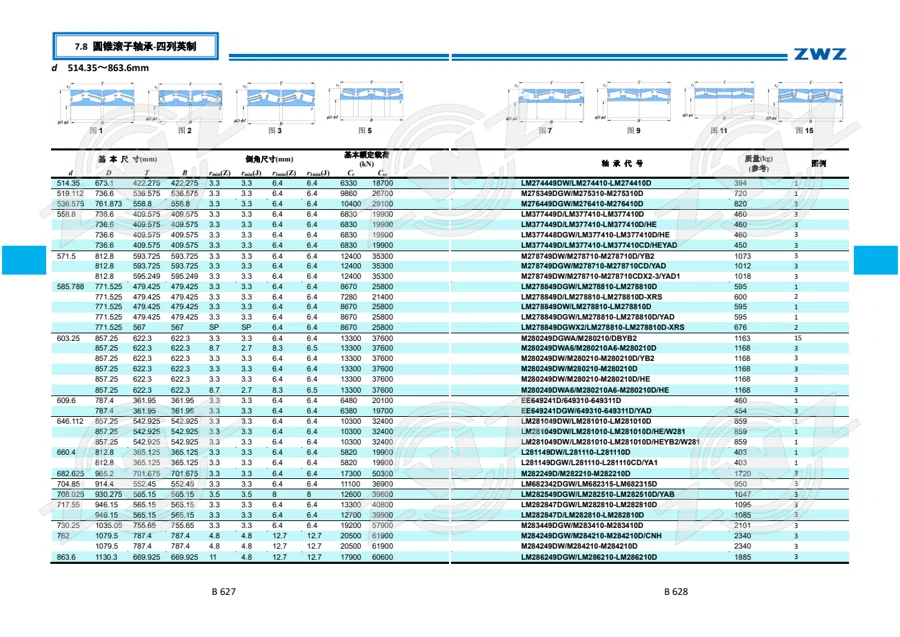
Task: Select bearing code L281149DW/L281110-L281110D
Action: pos(576,452)
